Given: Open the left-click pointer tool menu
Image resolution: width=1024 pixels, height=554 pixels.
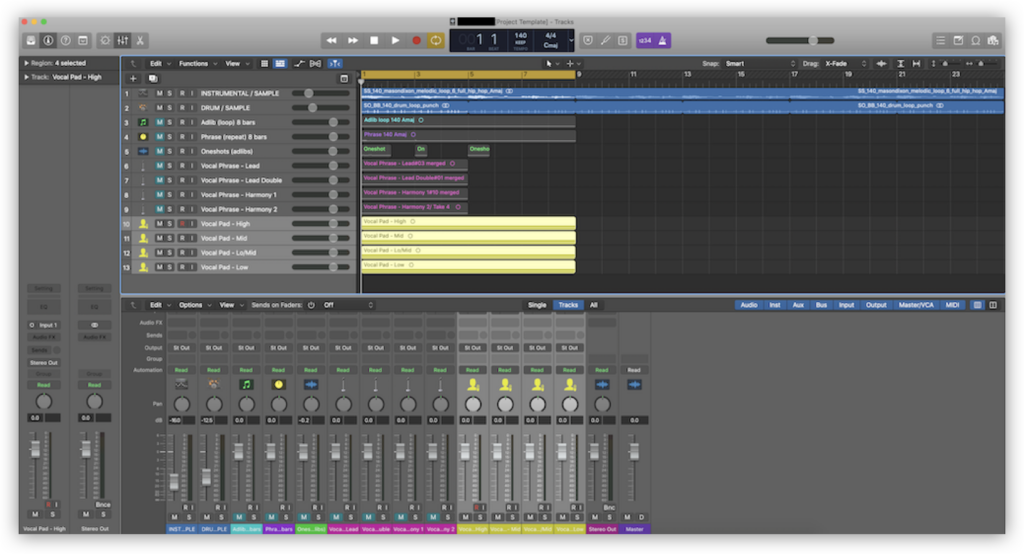Looking at the screenshot, I should [x=551, y=63].
